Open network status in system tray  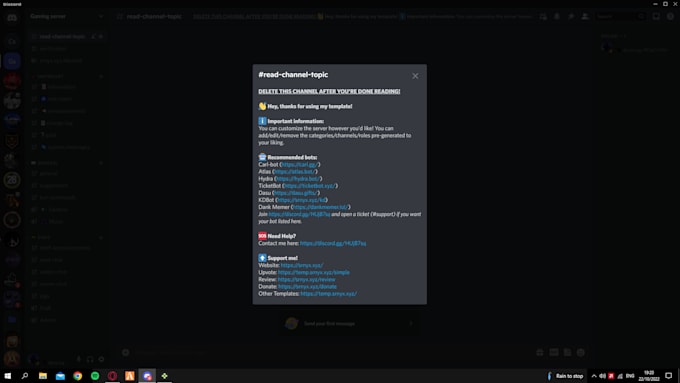[x=620, y=376]
